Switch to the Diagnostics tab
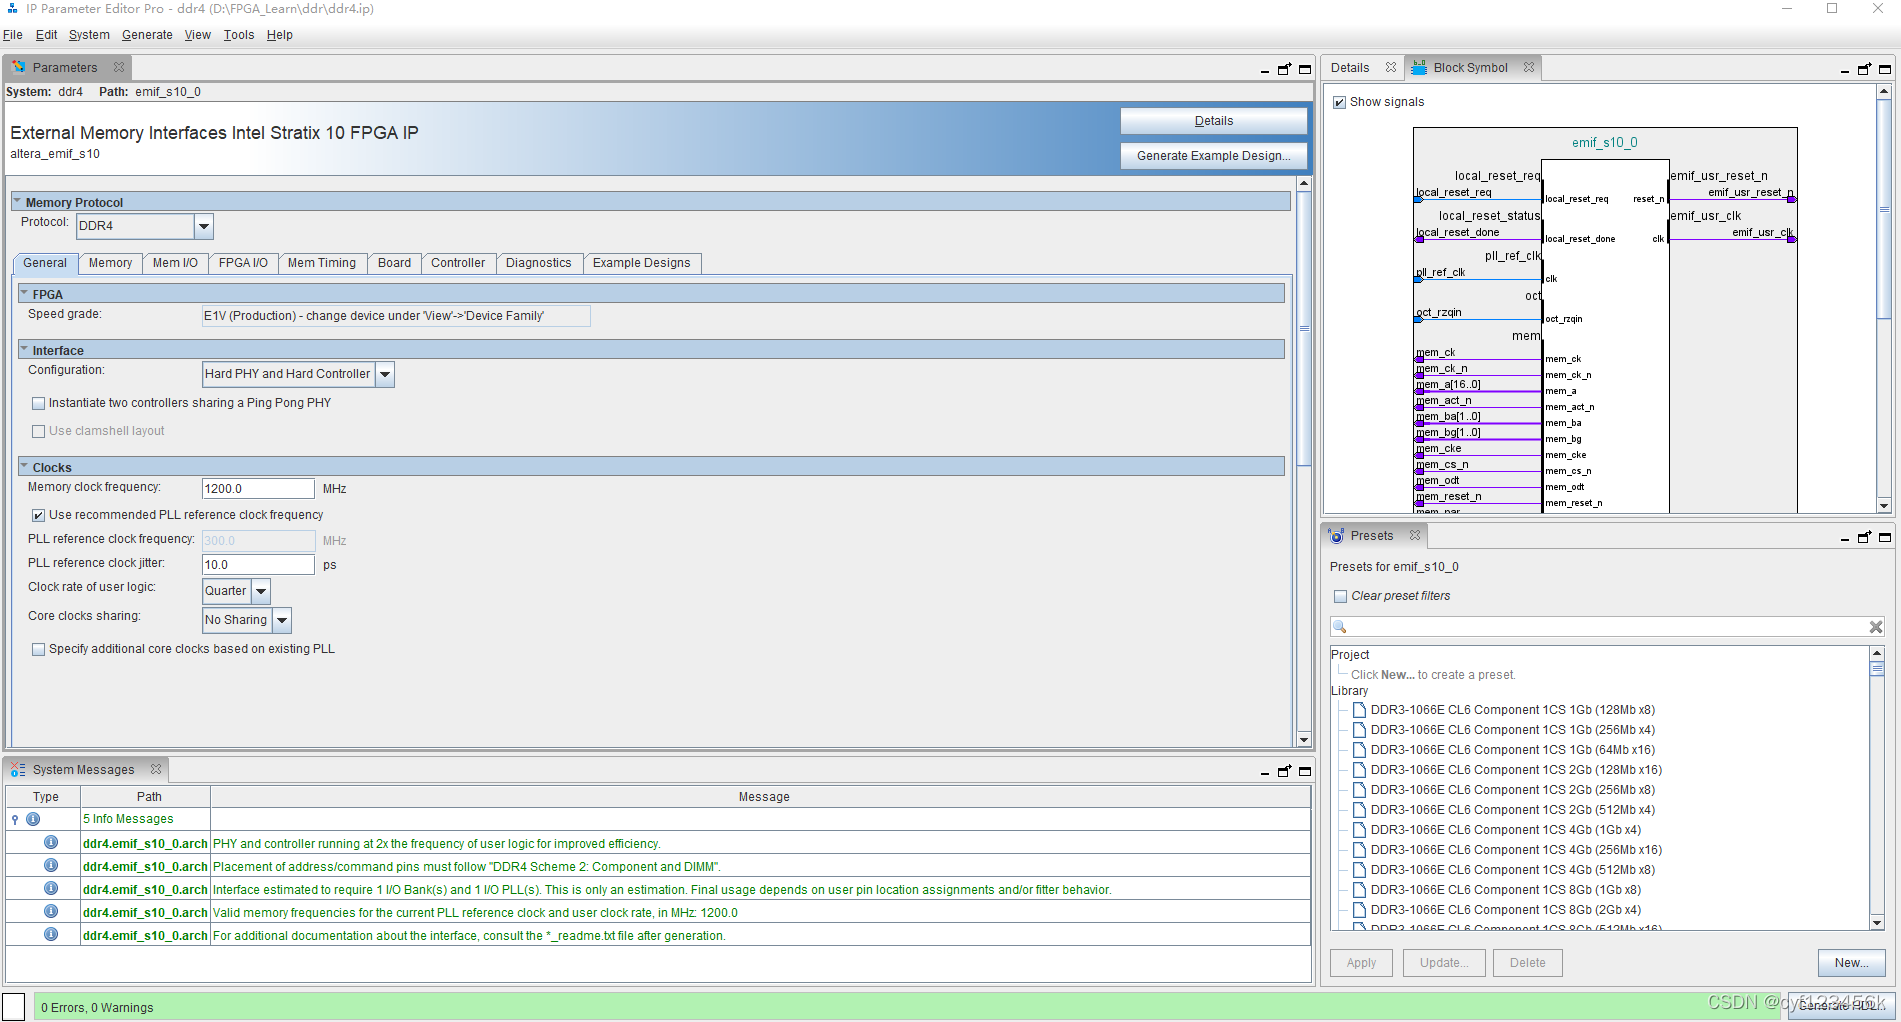1901x1022 pixels. pyautogui.click(x=538, y=263)
